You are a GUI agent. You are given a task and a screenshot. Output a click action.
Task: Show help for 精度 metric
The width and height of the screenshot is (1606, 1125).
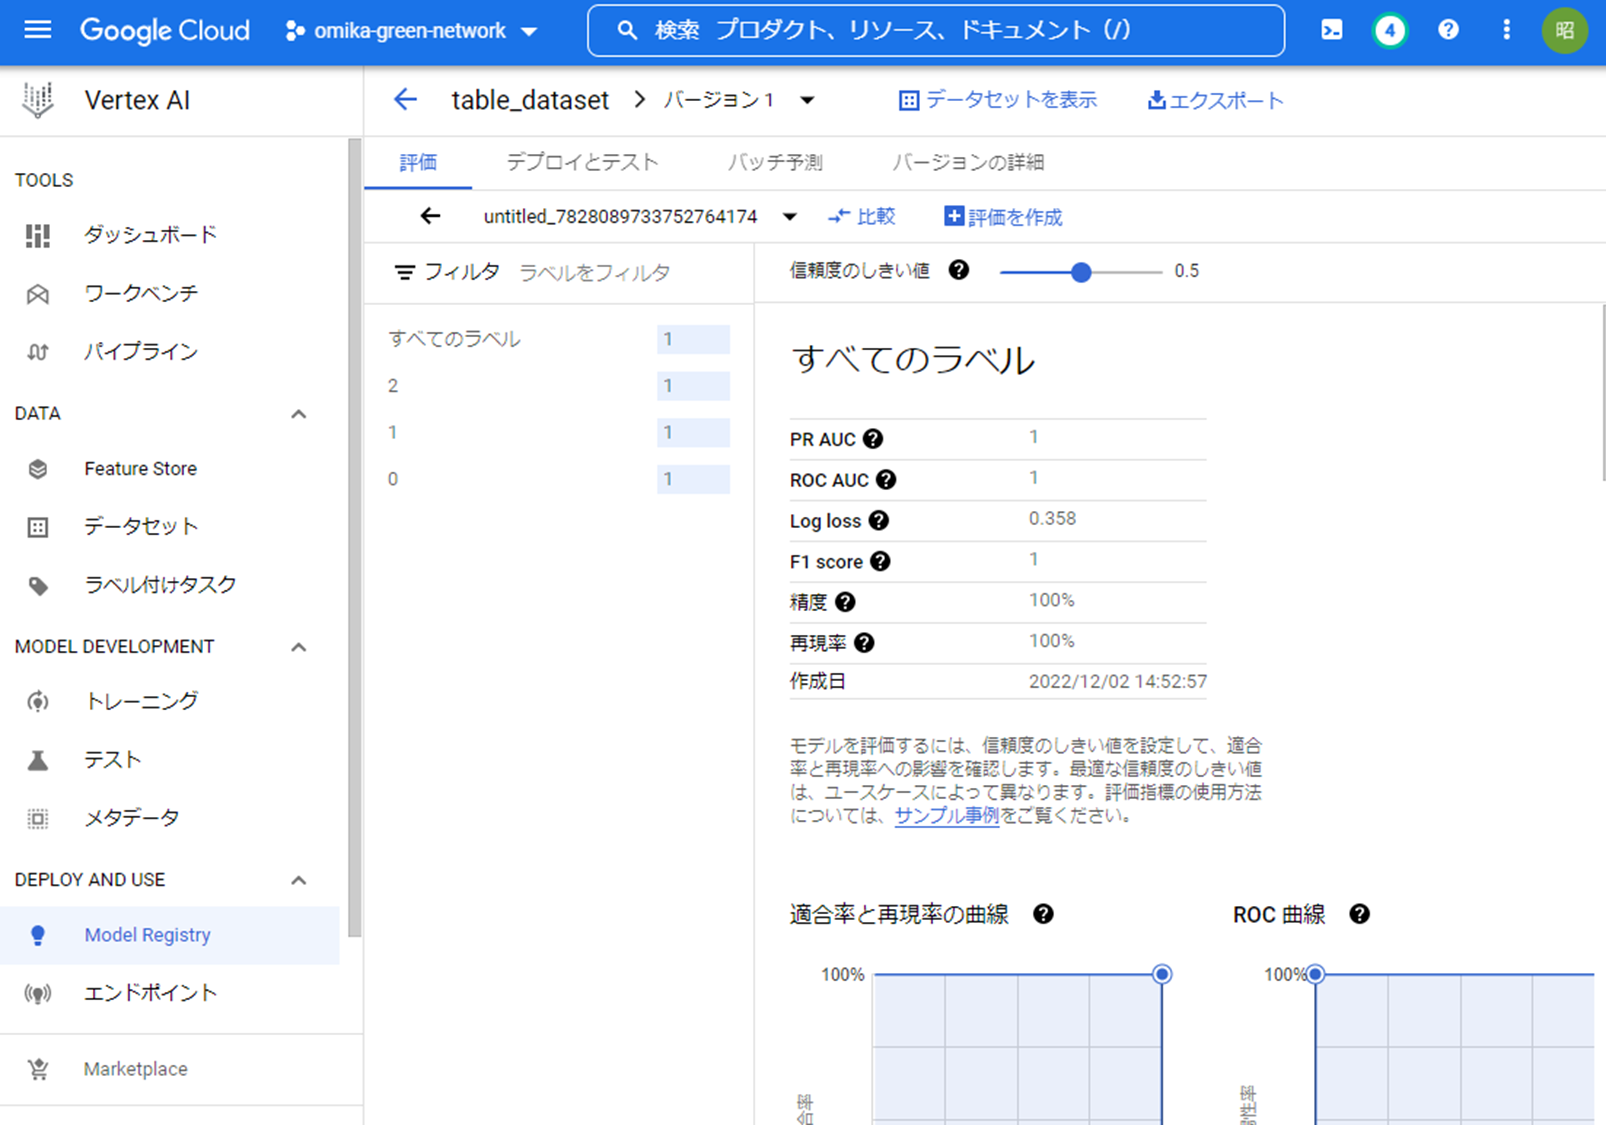(845, 602)
